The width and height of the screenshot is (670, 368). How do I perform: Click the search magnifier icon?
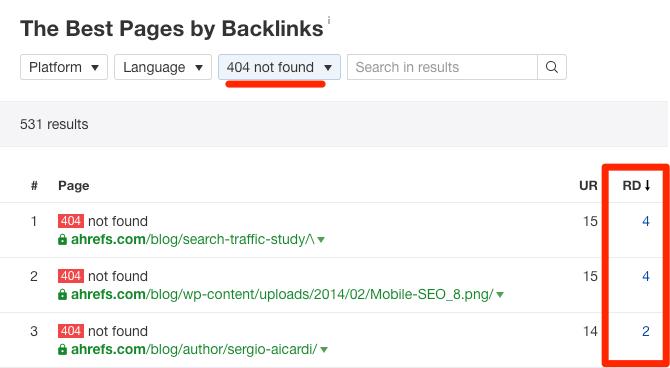pos(552,67)
